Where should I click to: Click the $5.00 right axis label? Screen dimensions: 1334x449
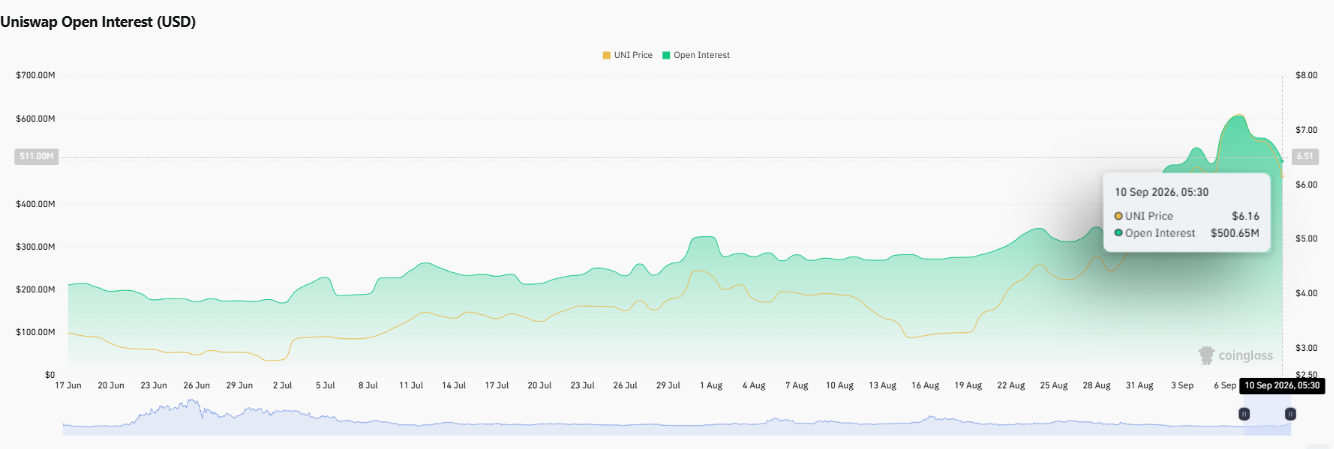point(1306,239)
